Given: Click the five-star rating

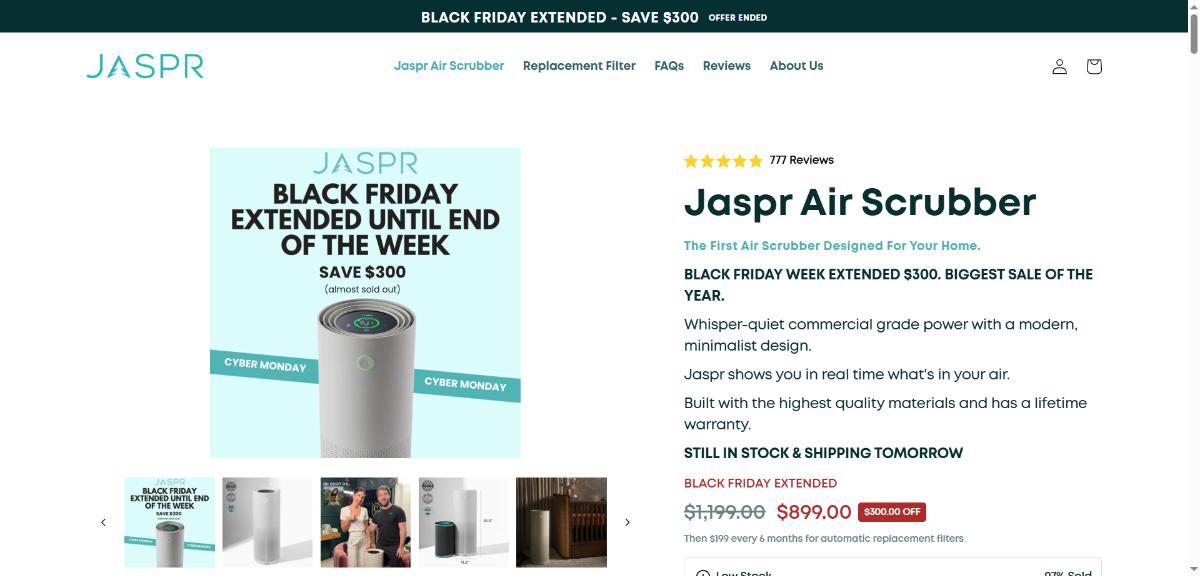Looking at the screenshot, I should 723,160.
